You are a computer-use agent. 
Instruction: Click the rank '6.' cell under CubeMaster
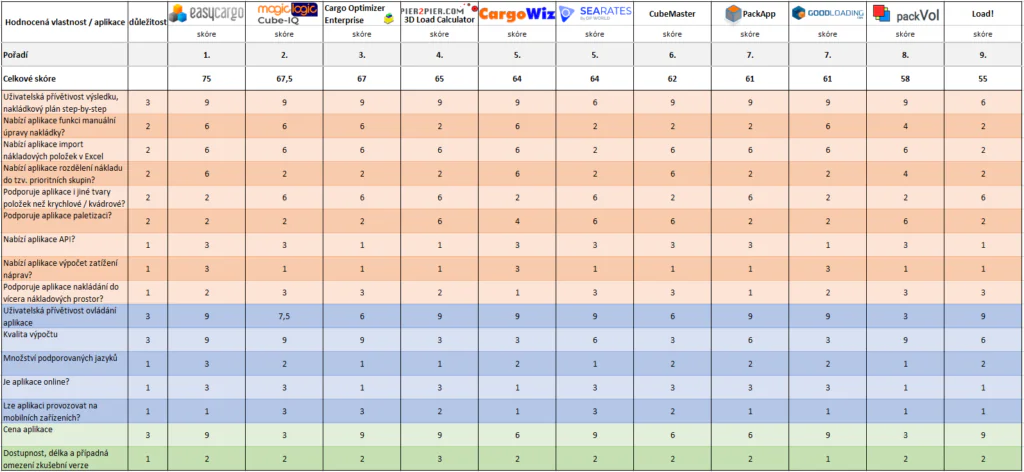(x=672, y=55)
